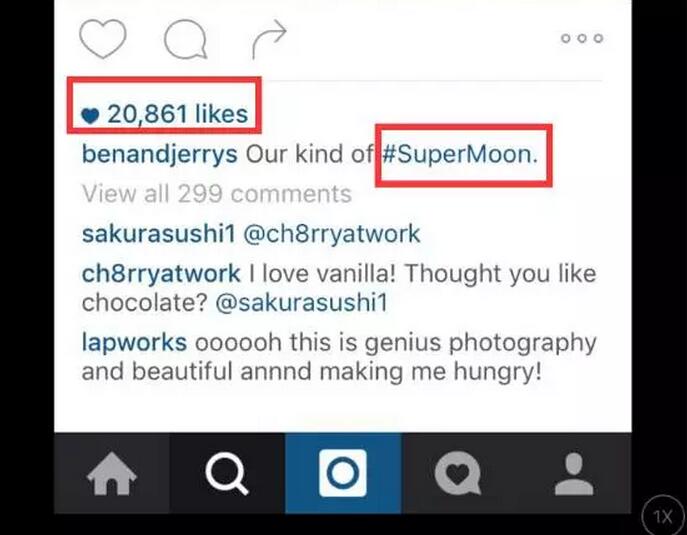Tap the @ch8rryatwork mention

332,234
